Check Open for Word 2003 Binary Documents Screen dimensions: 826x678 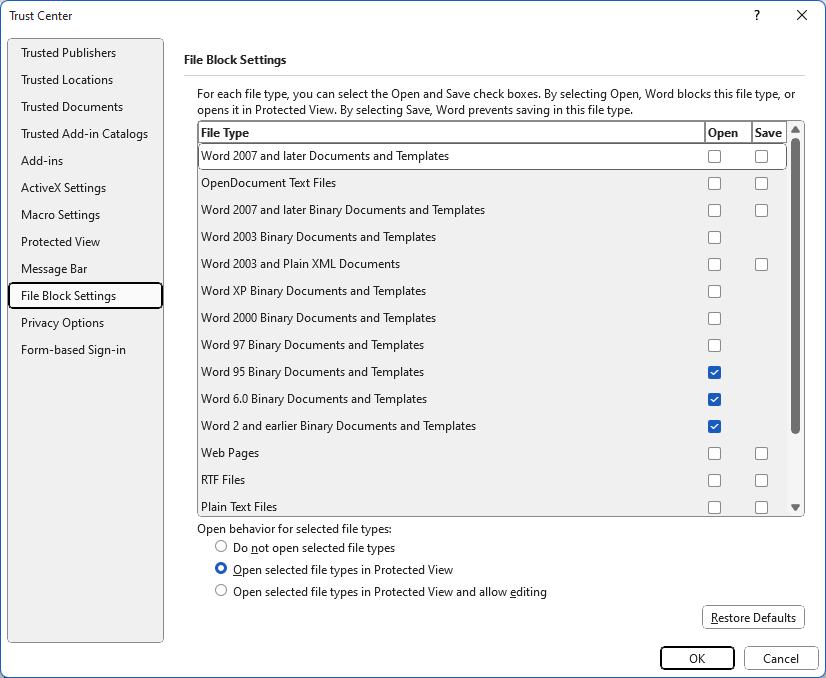click(714, 238)
